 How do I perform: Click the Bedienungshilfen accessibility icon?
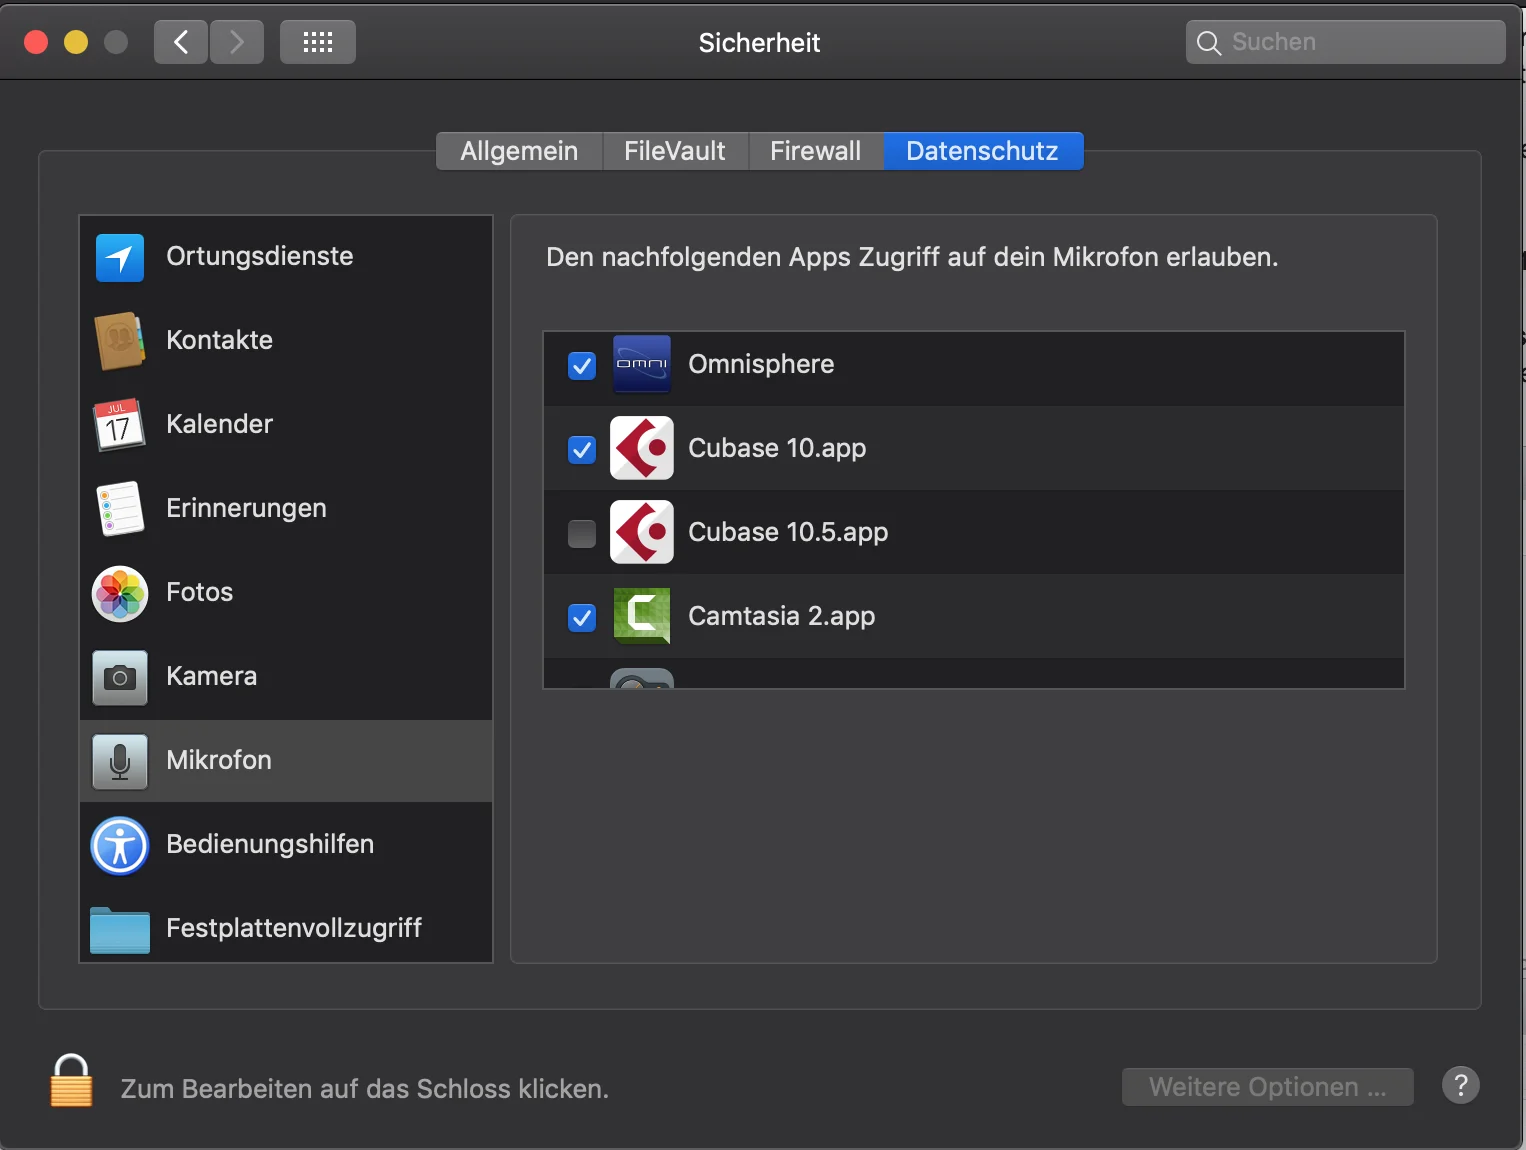point(120,846)
